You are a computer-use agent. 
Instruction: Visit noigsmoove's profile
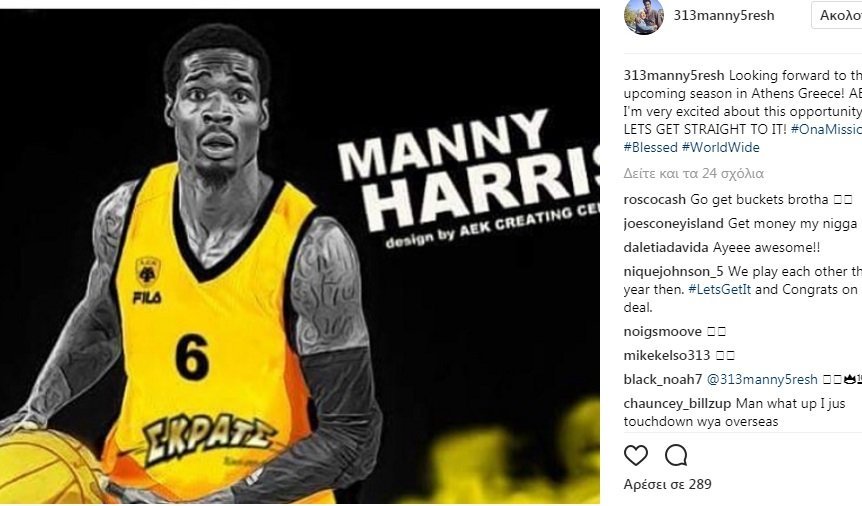(x=662, y=332)
